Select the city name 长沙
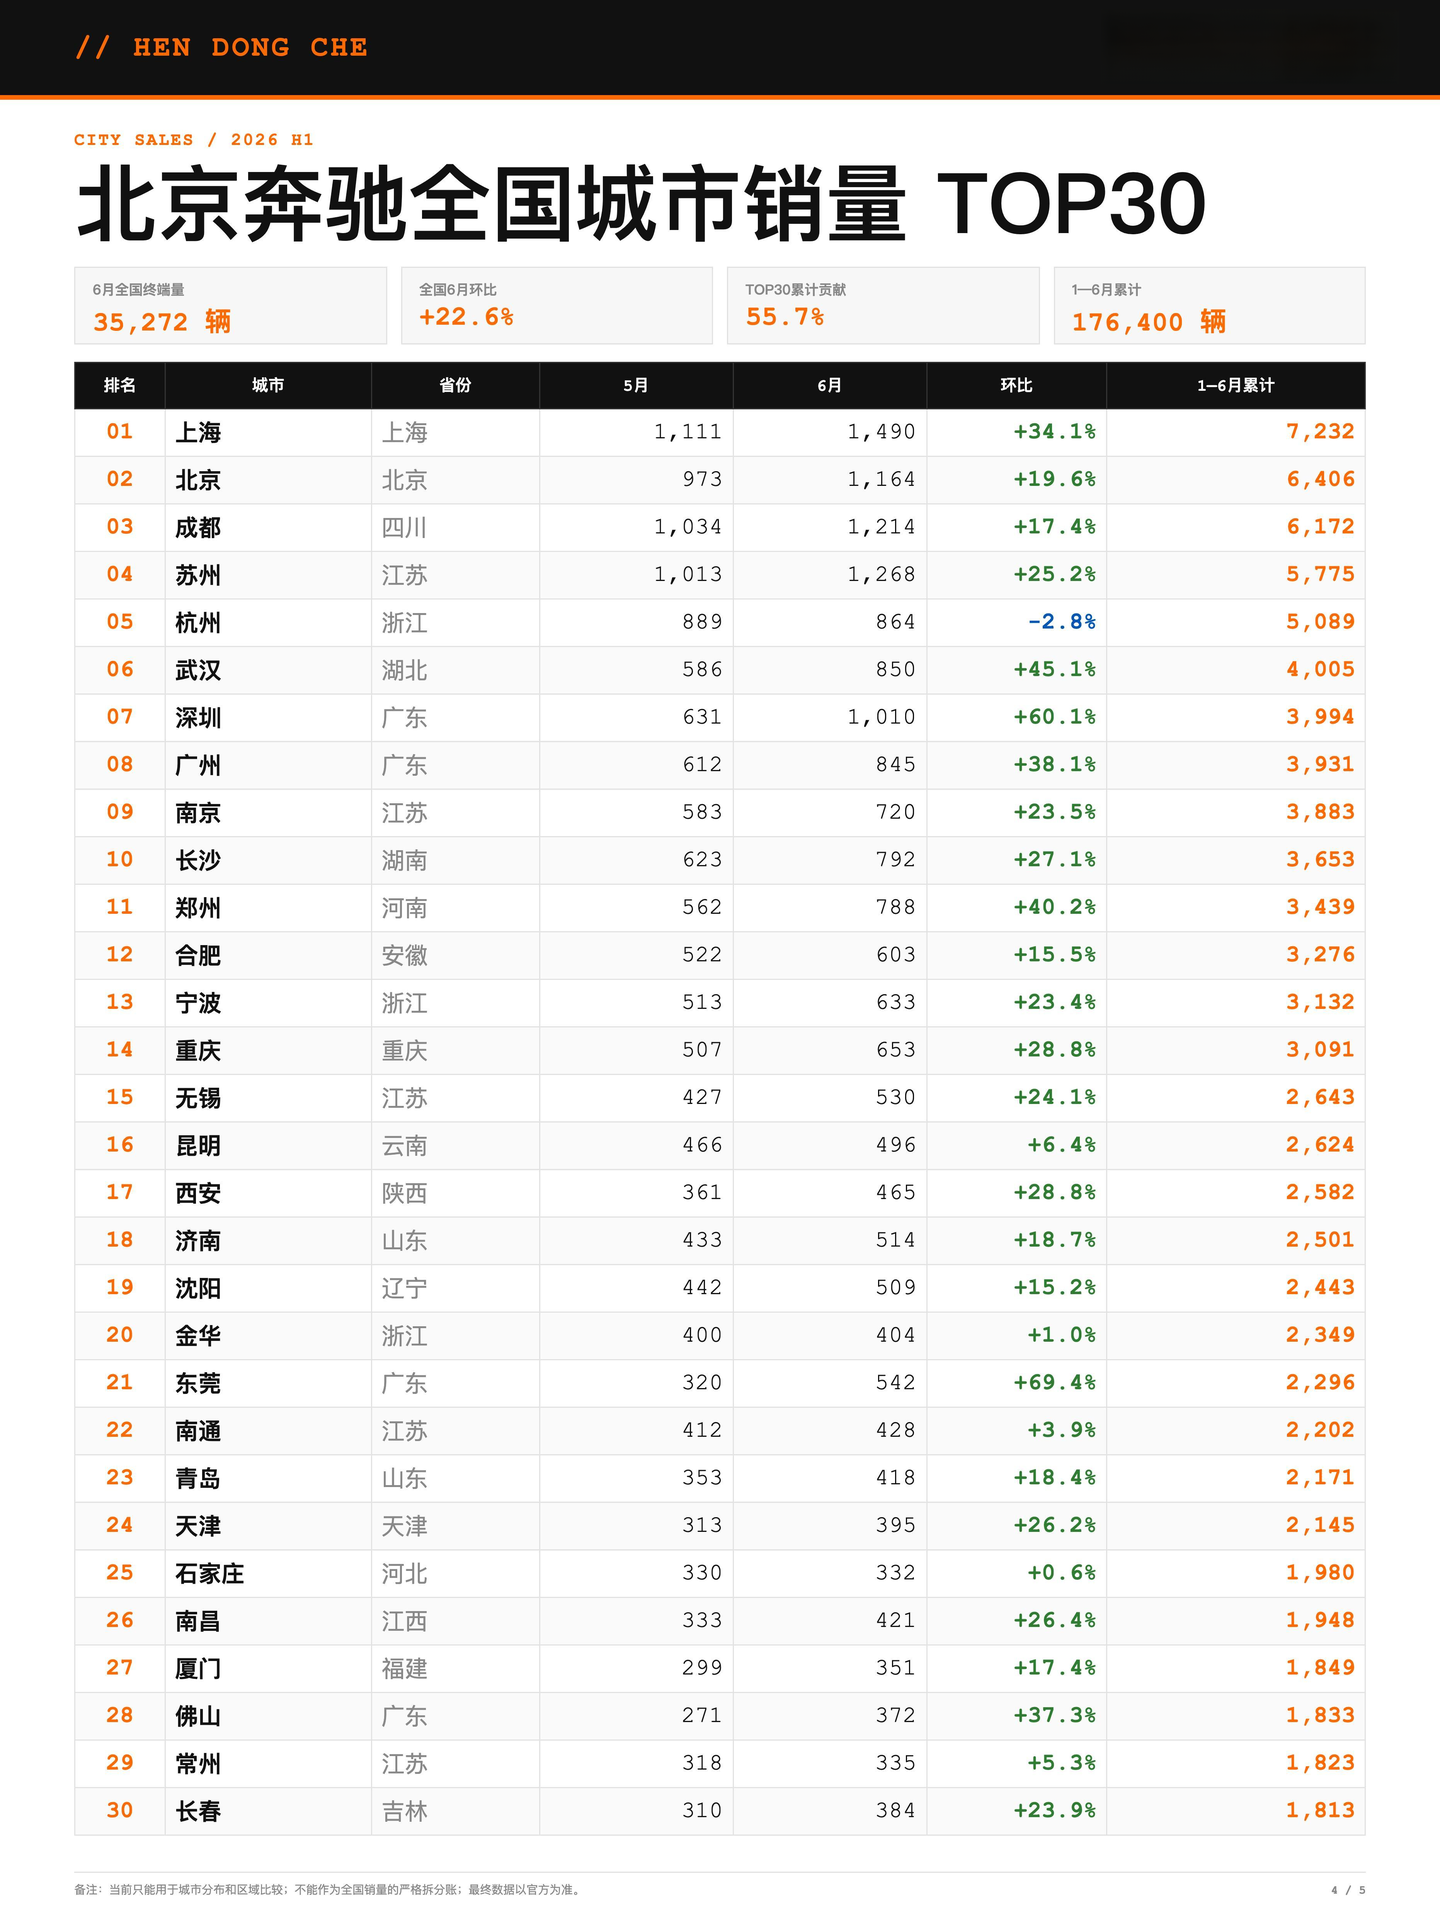Screen dimensions: 1440x1925 pyautogui.click(x=198, y=860)
